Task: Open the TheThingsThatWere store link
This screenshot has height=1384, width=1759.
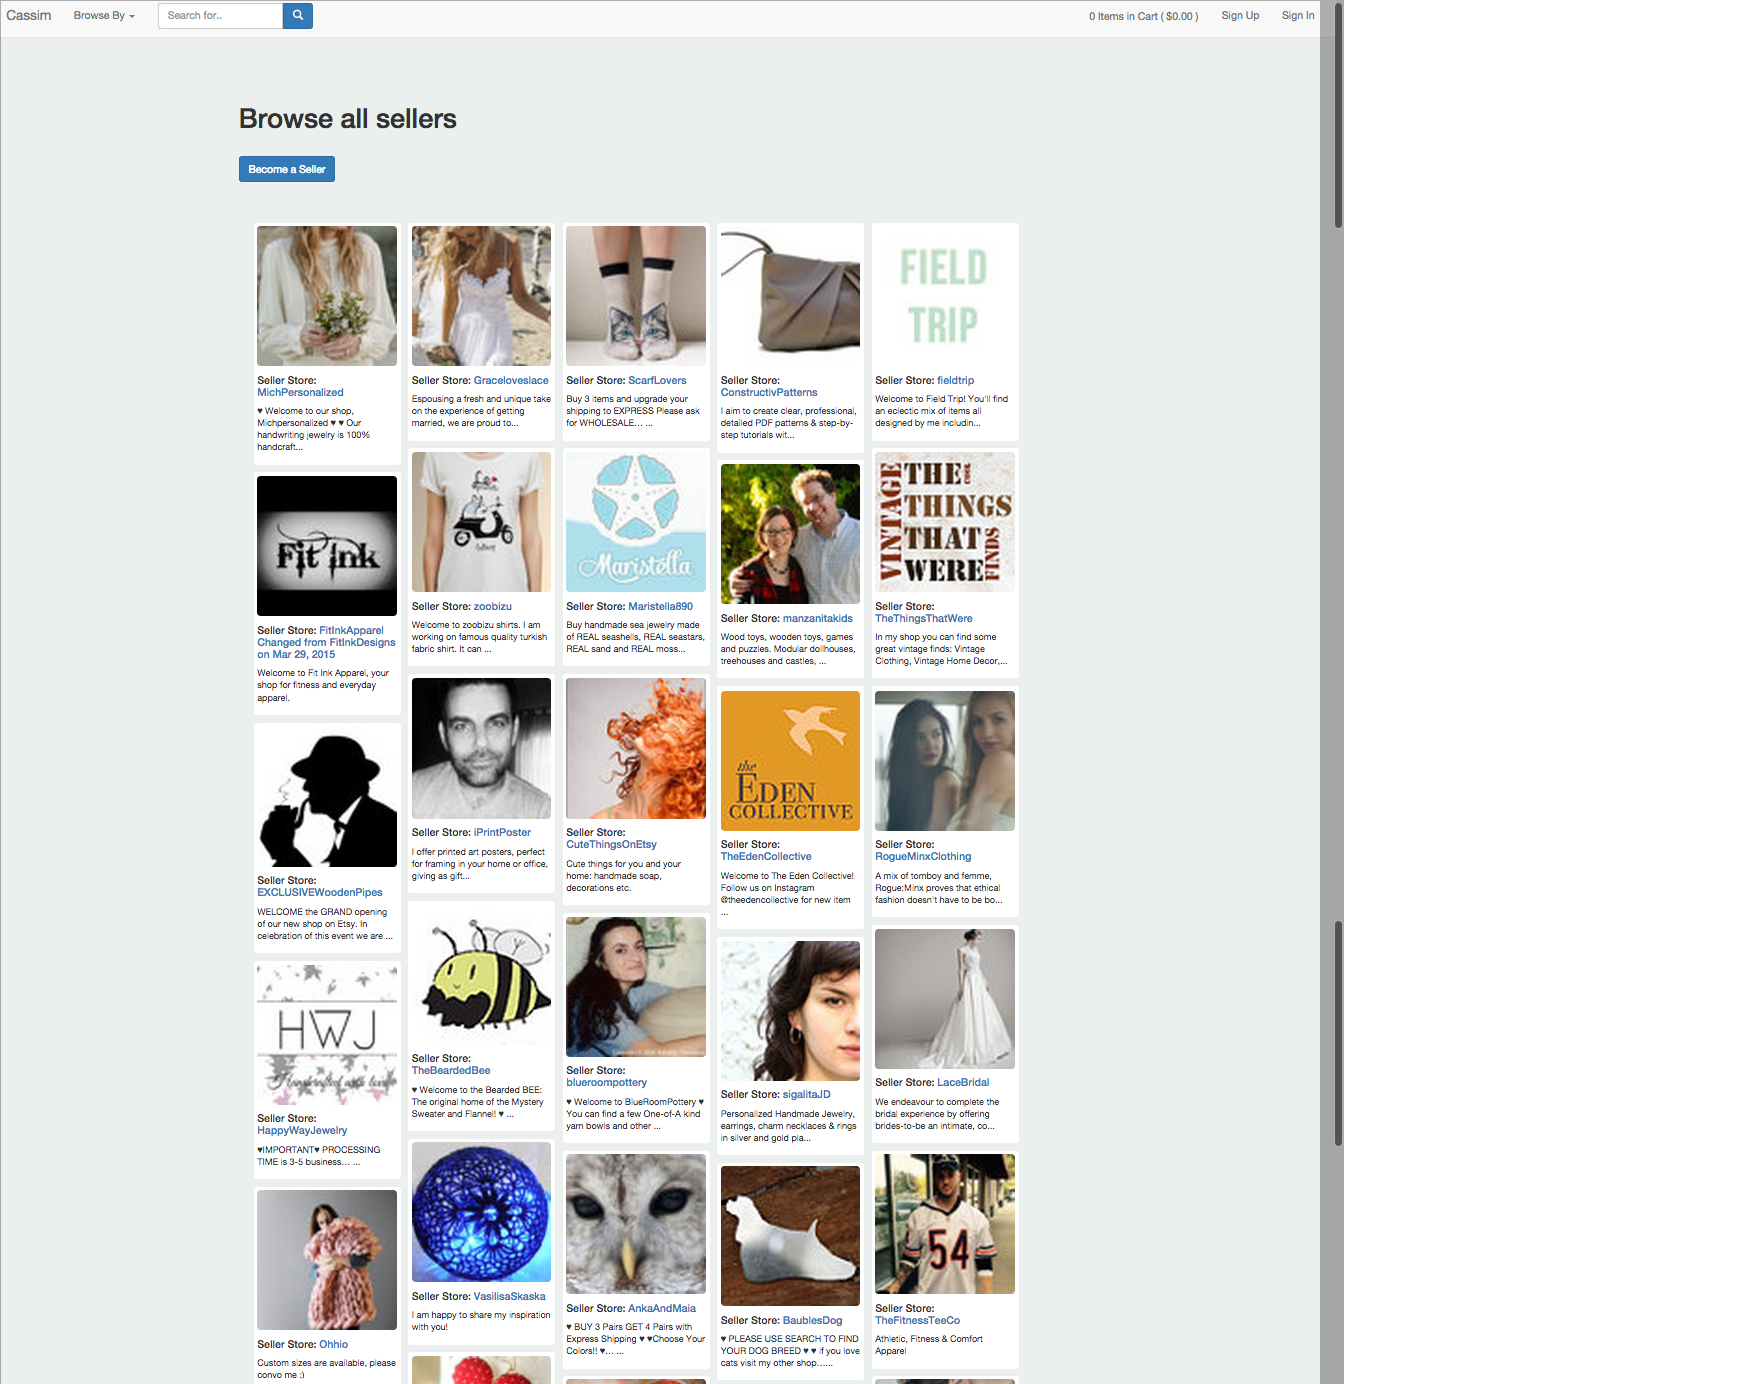Action: [x=923, y=619]
